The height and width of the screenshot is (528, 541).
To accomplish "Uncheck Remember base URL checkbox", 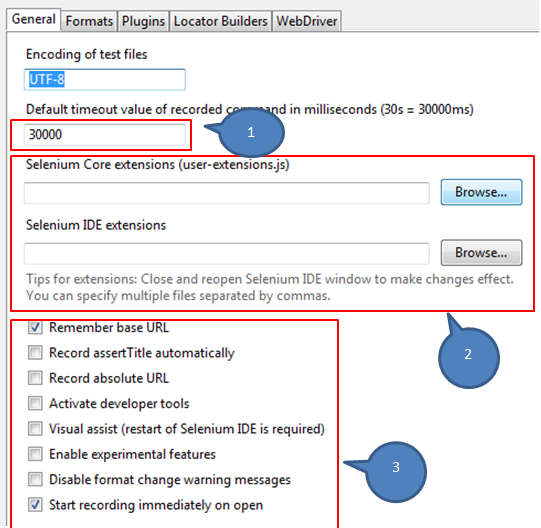I will coord(35,327).
